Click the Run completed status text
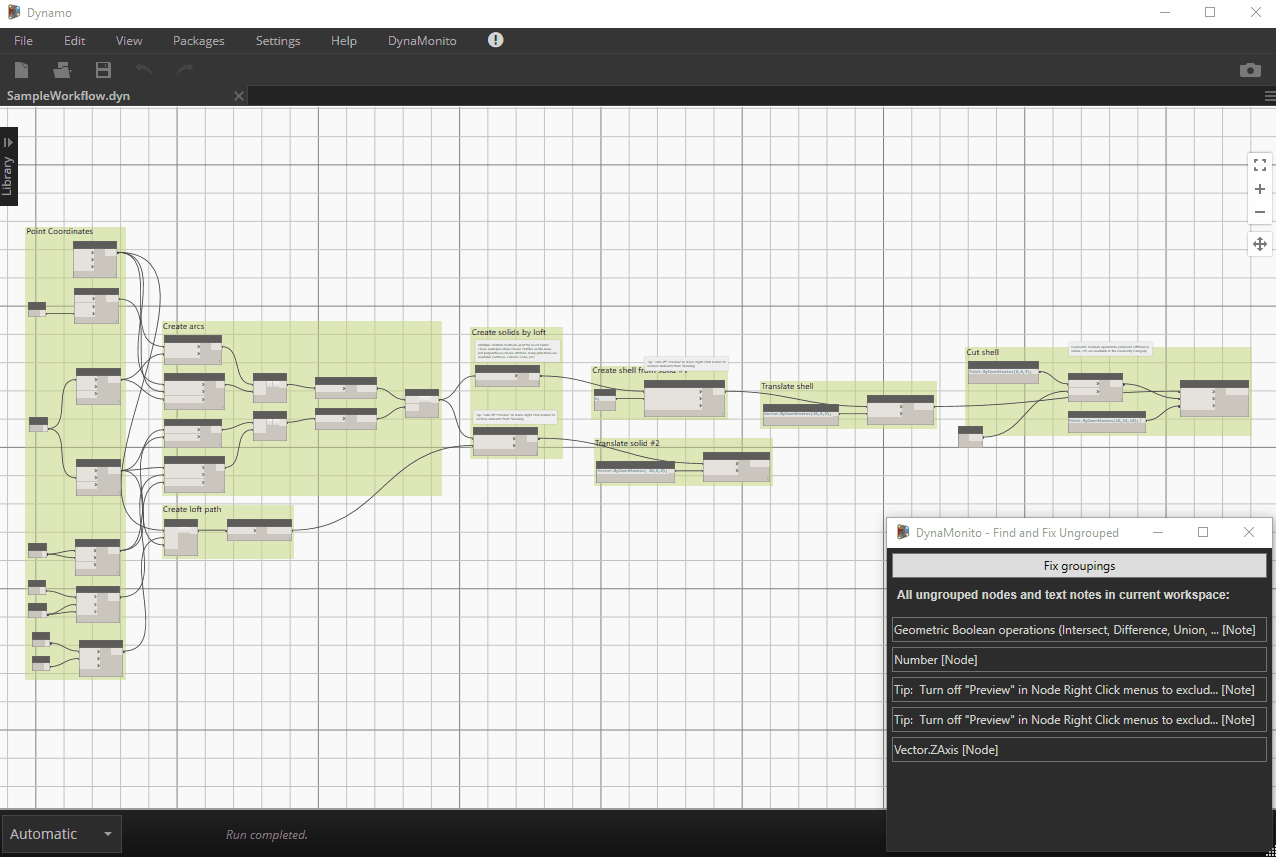Screen dimensions: 1276x857 click(267, 834)
